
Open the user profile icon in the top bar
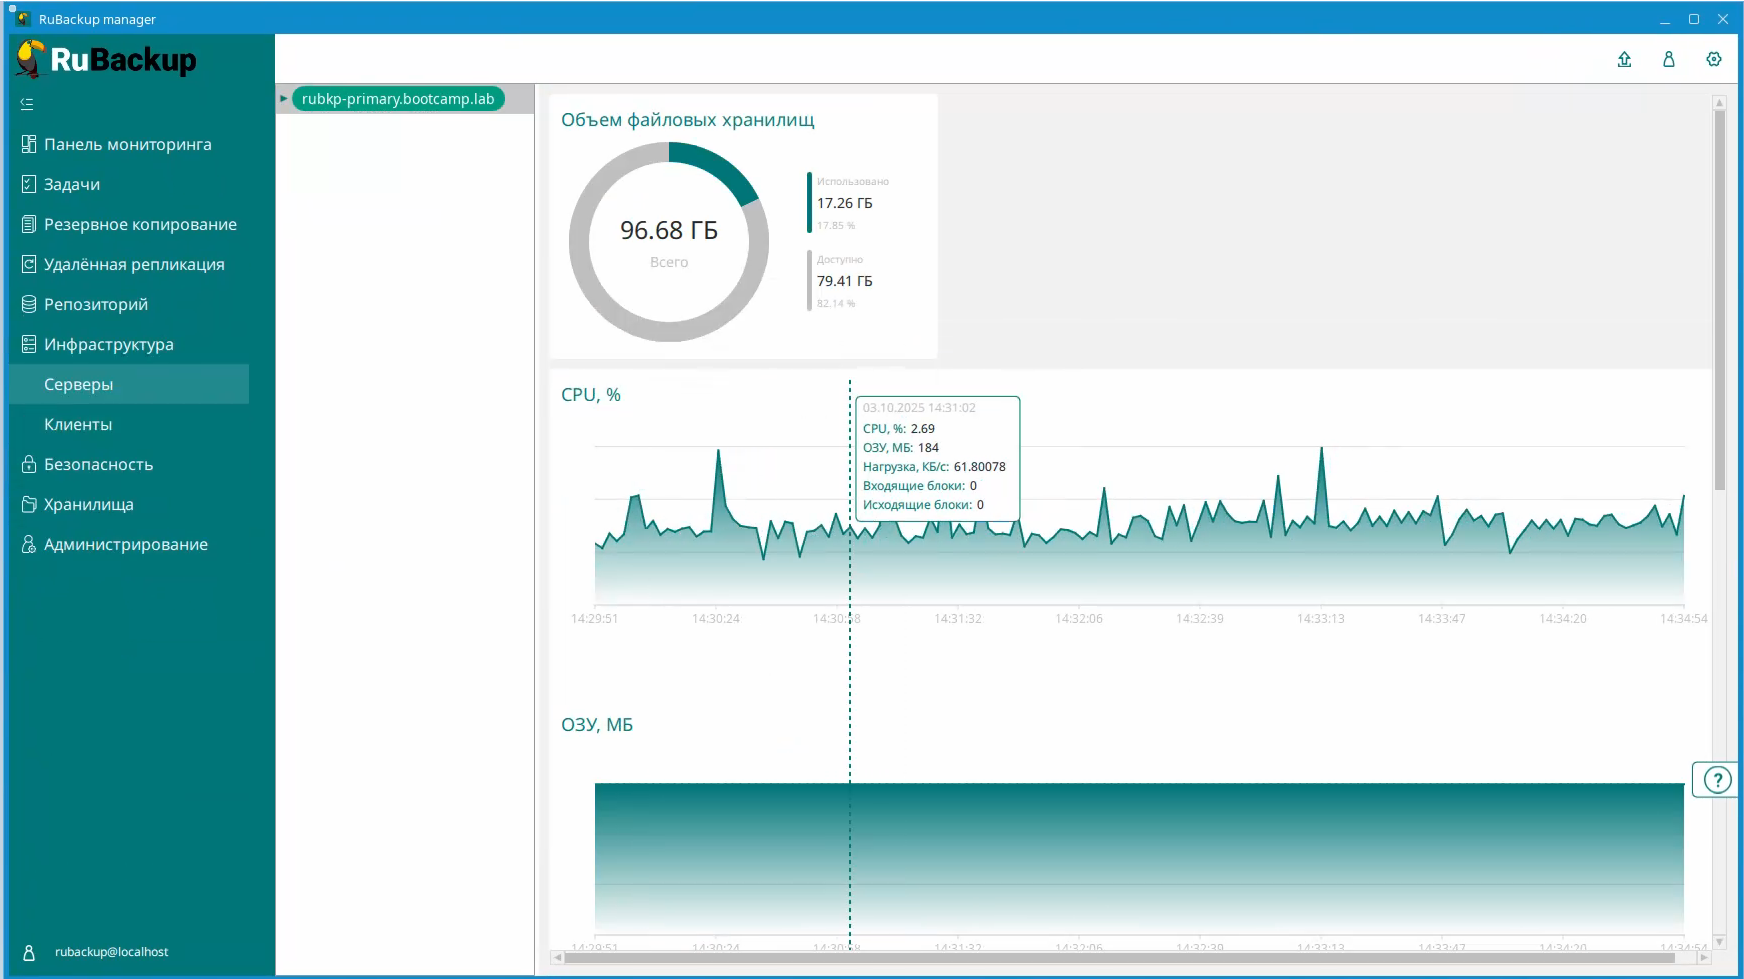1669,60
